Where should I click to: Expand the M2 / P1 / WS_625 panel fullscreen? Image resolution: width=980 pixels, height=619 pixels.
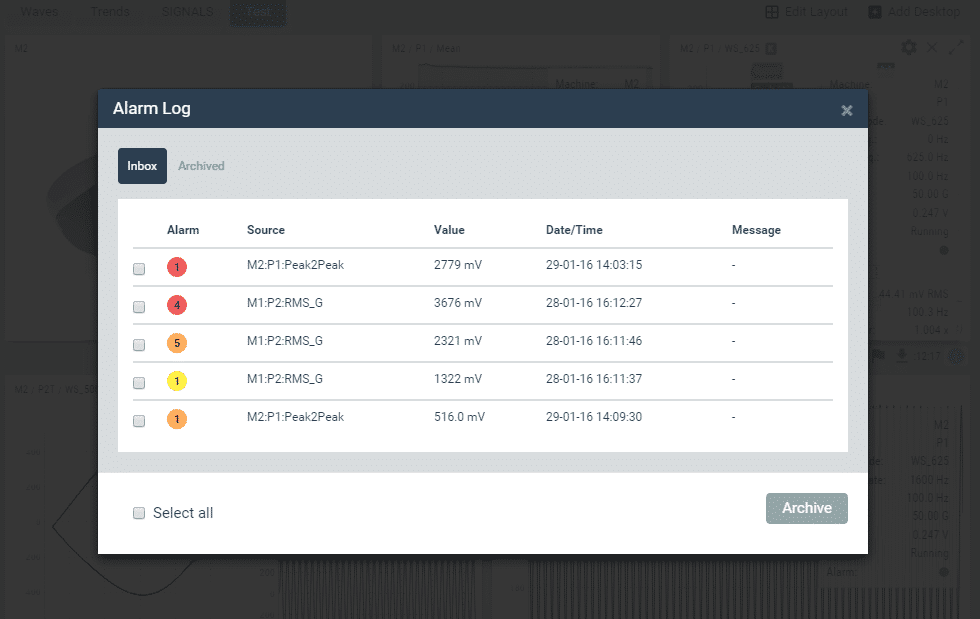[x=956, y=48]
